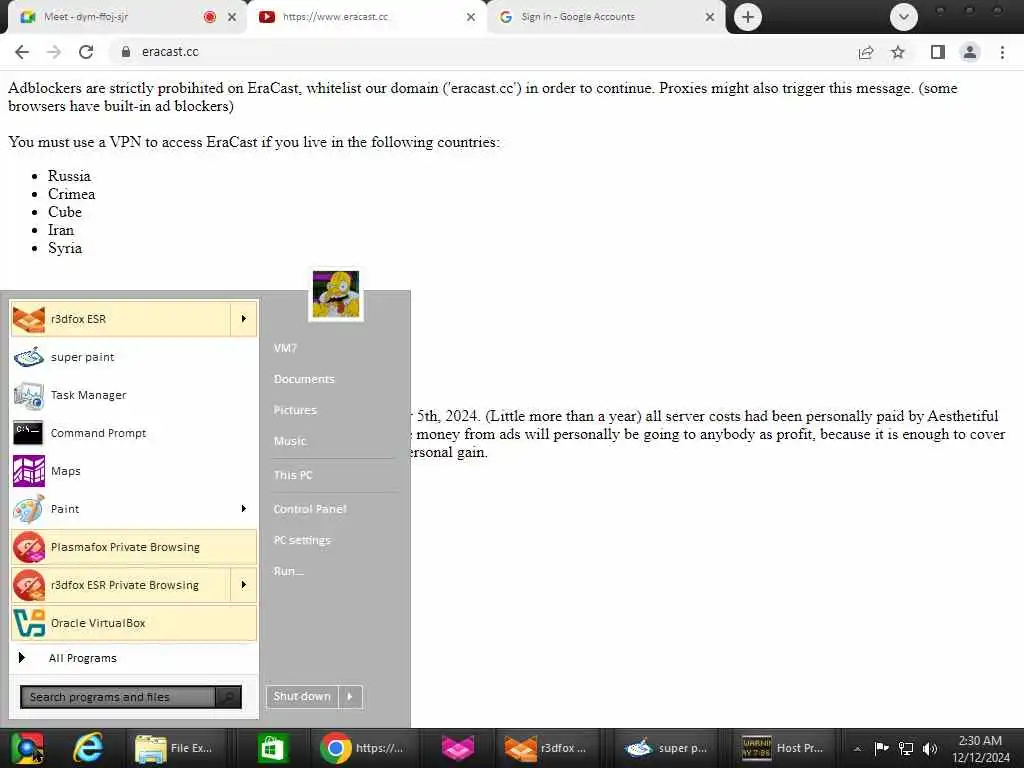Close the Google Accounts sign in tab
Viewport: 1024px width, 768px height.
click(710, 17)
